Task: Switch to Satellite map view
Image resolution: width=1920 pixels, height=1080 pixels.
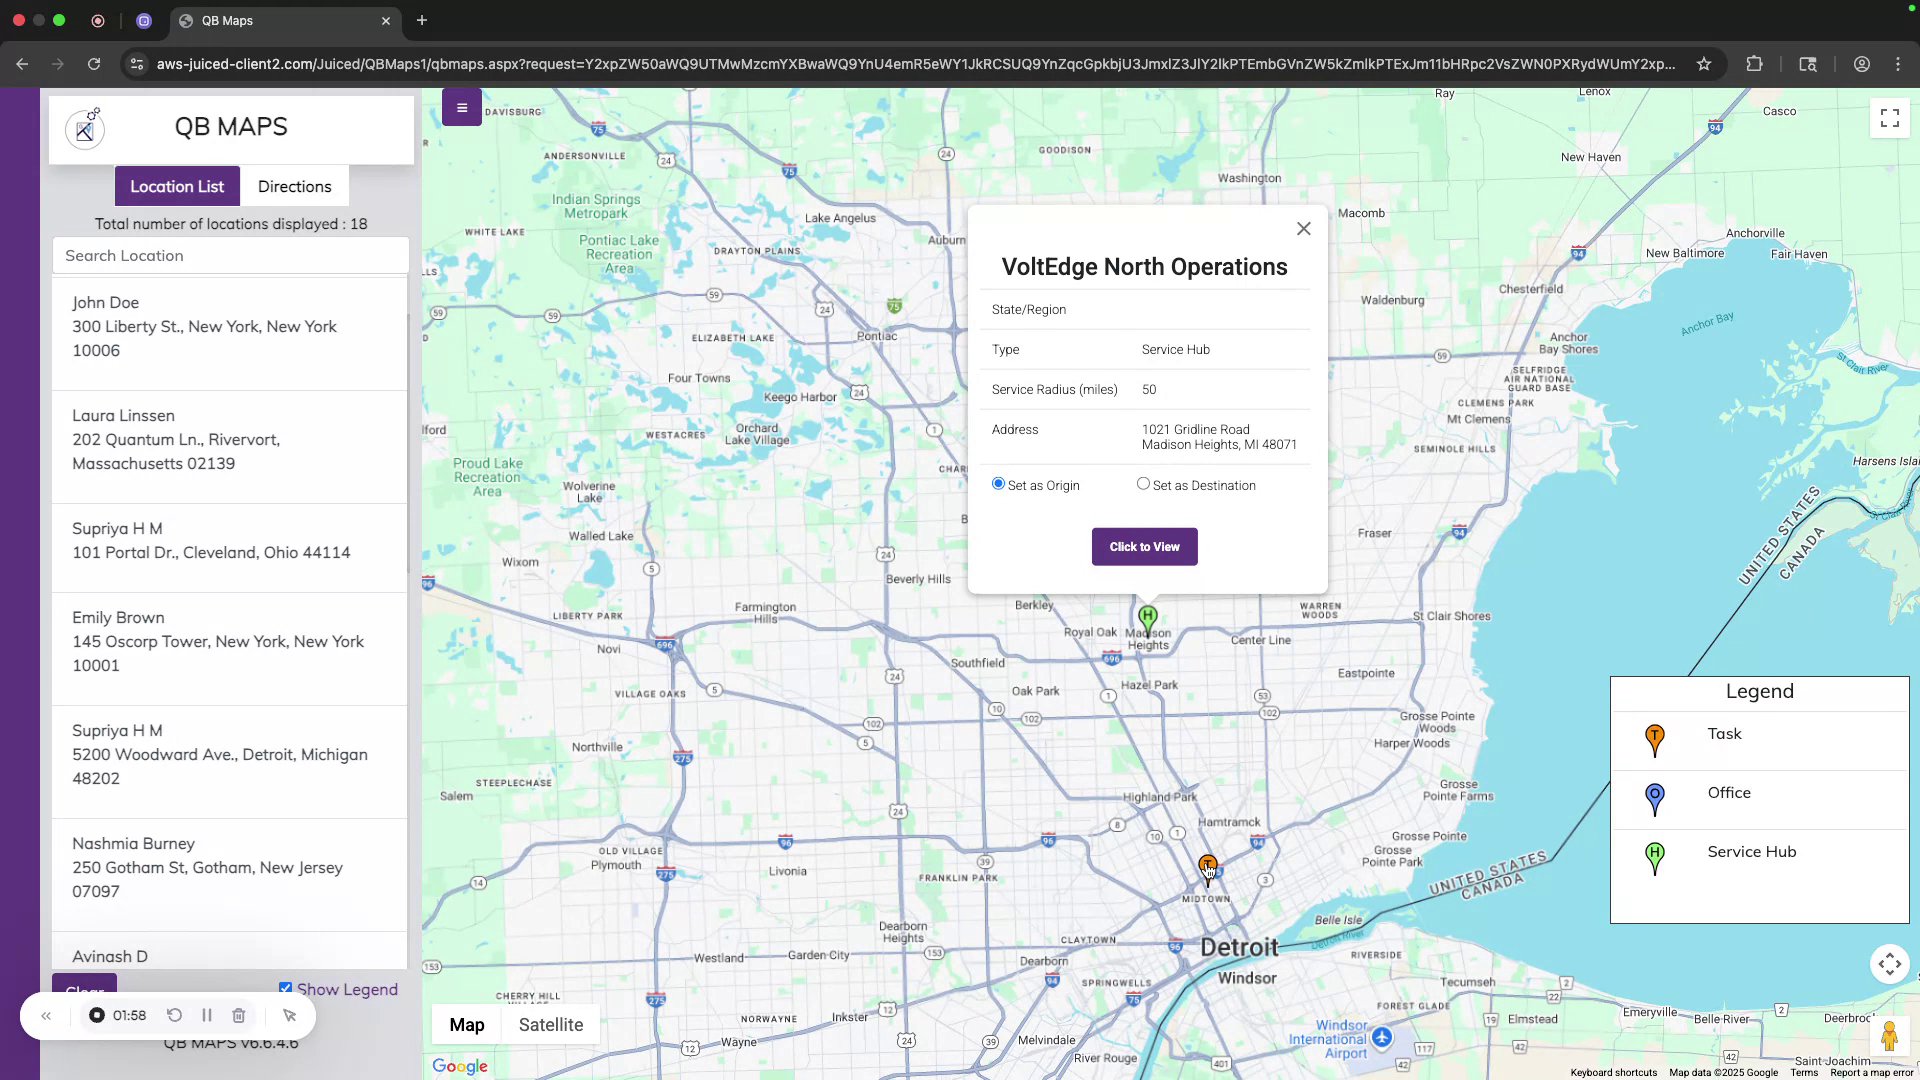Action: coord(551,1024)
